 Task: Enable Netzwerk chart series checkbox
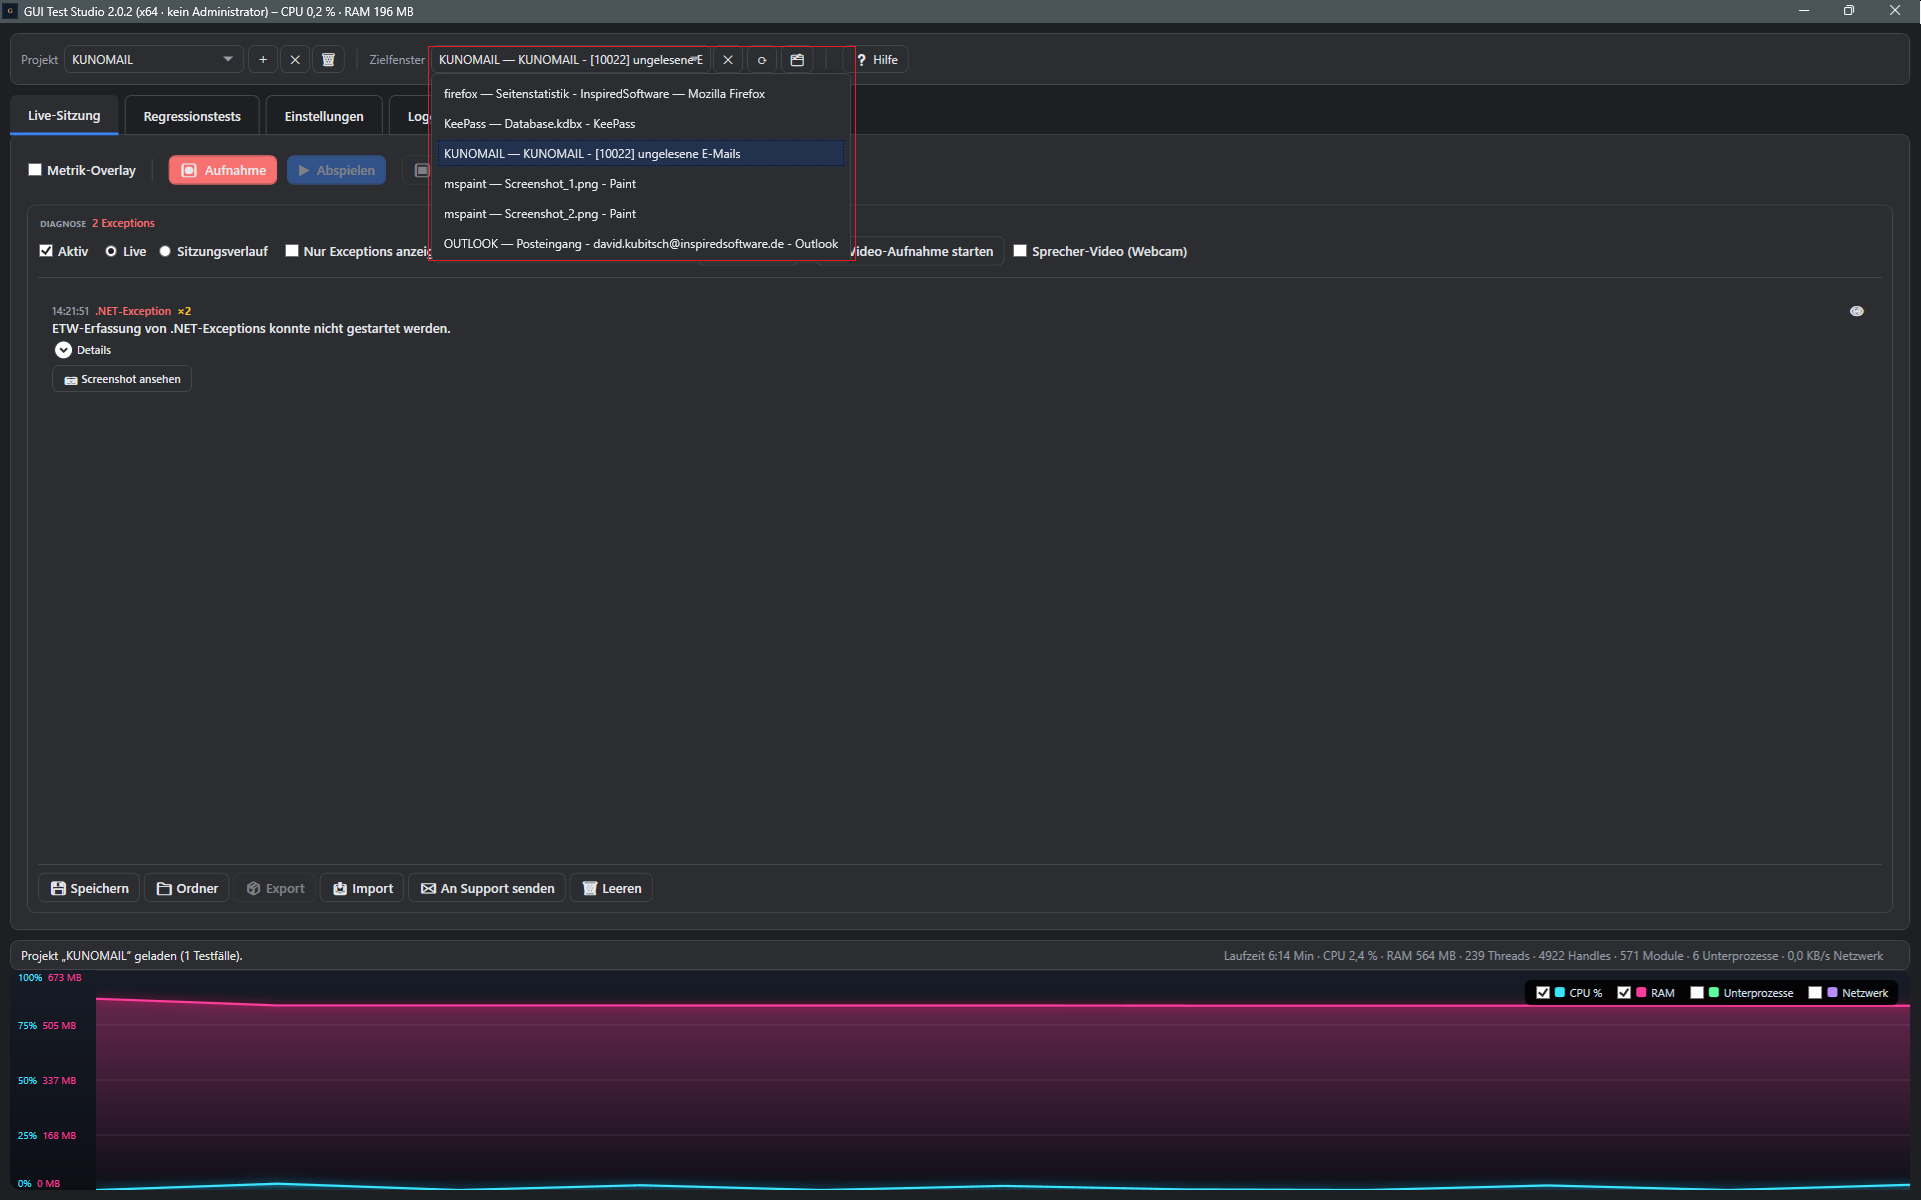point(1815,993)
